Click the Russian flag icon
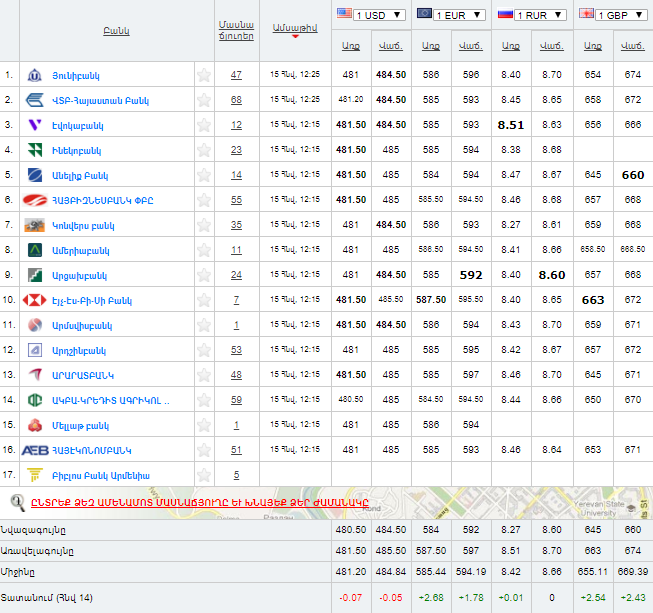This screenshot has width=653, height=613. [505, 14]
